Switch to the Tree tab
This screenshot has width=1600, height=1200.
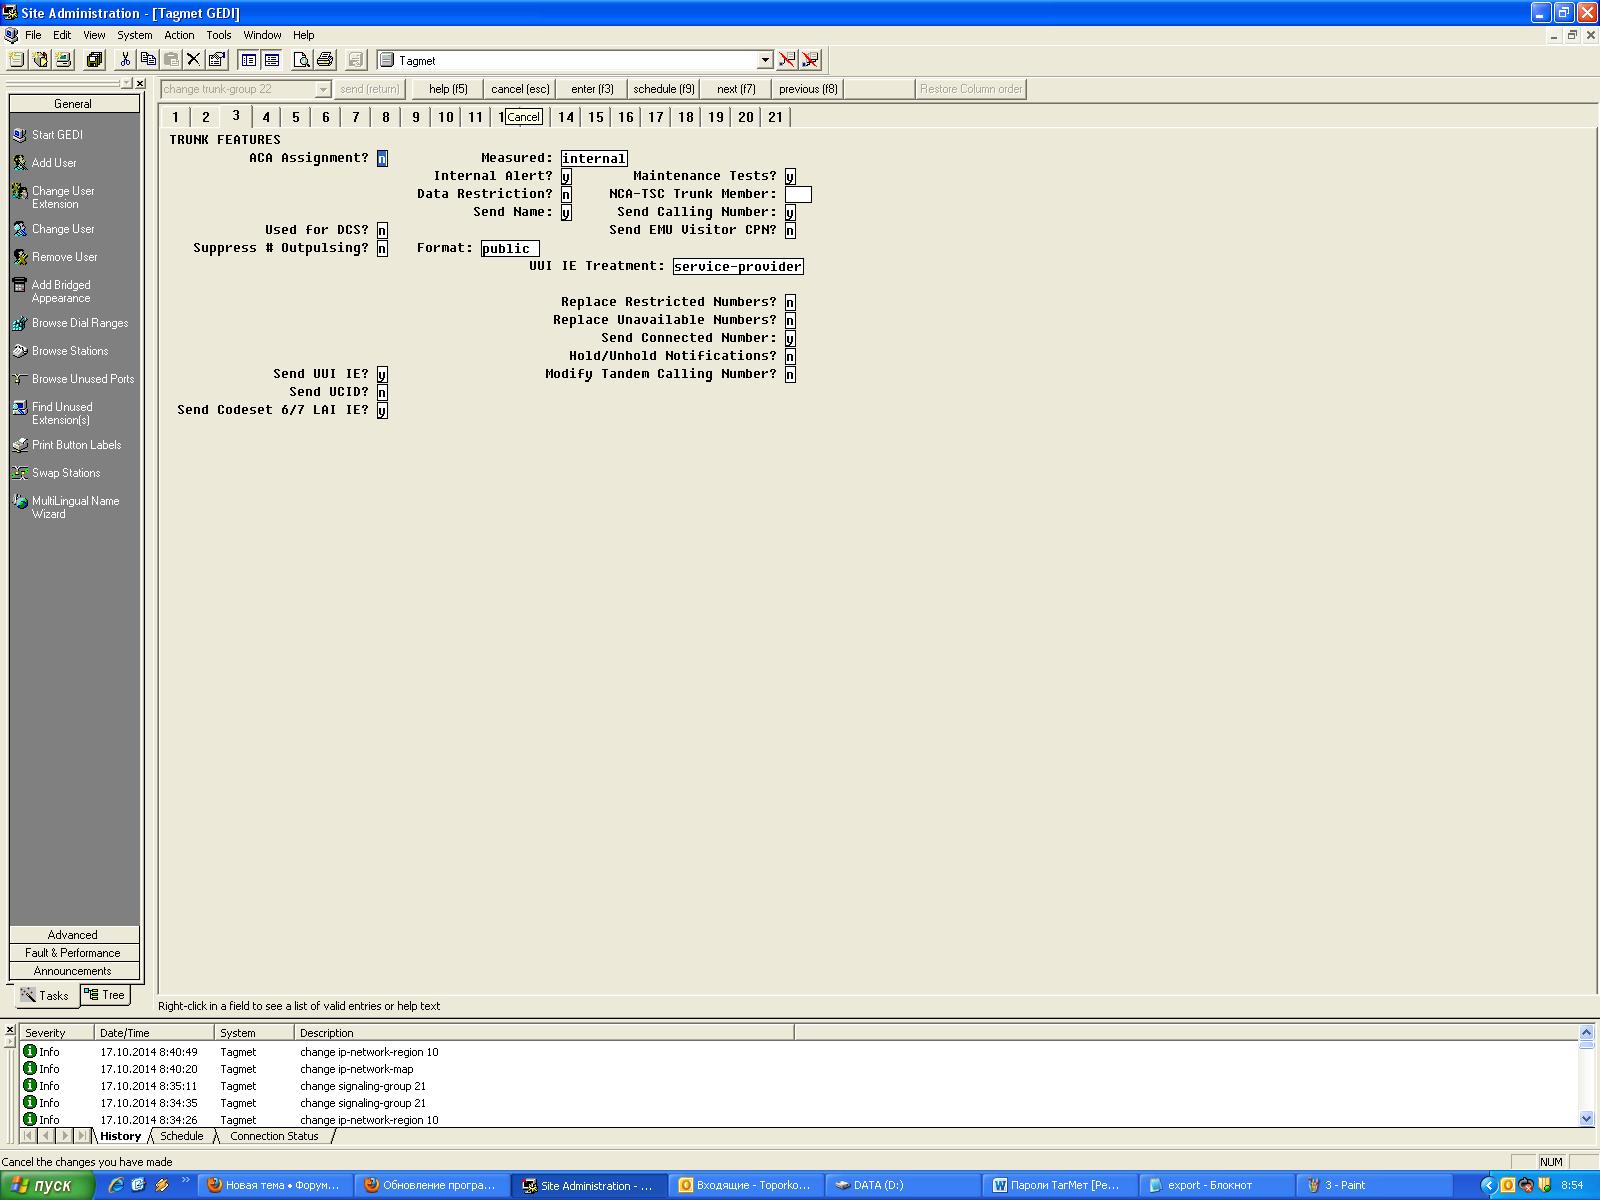105,995
